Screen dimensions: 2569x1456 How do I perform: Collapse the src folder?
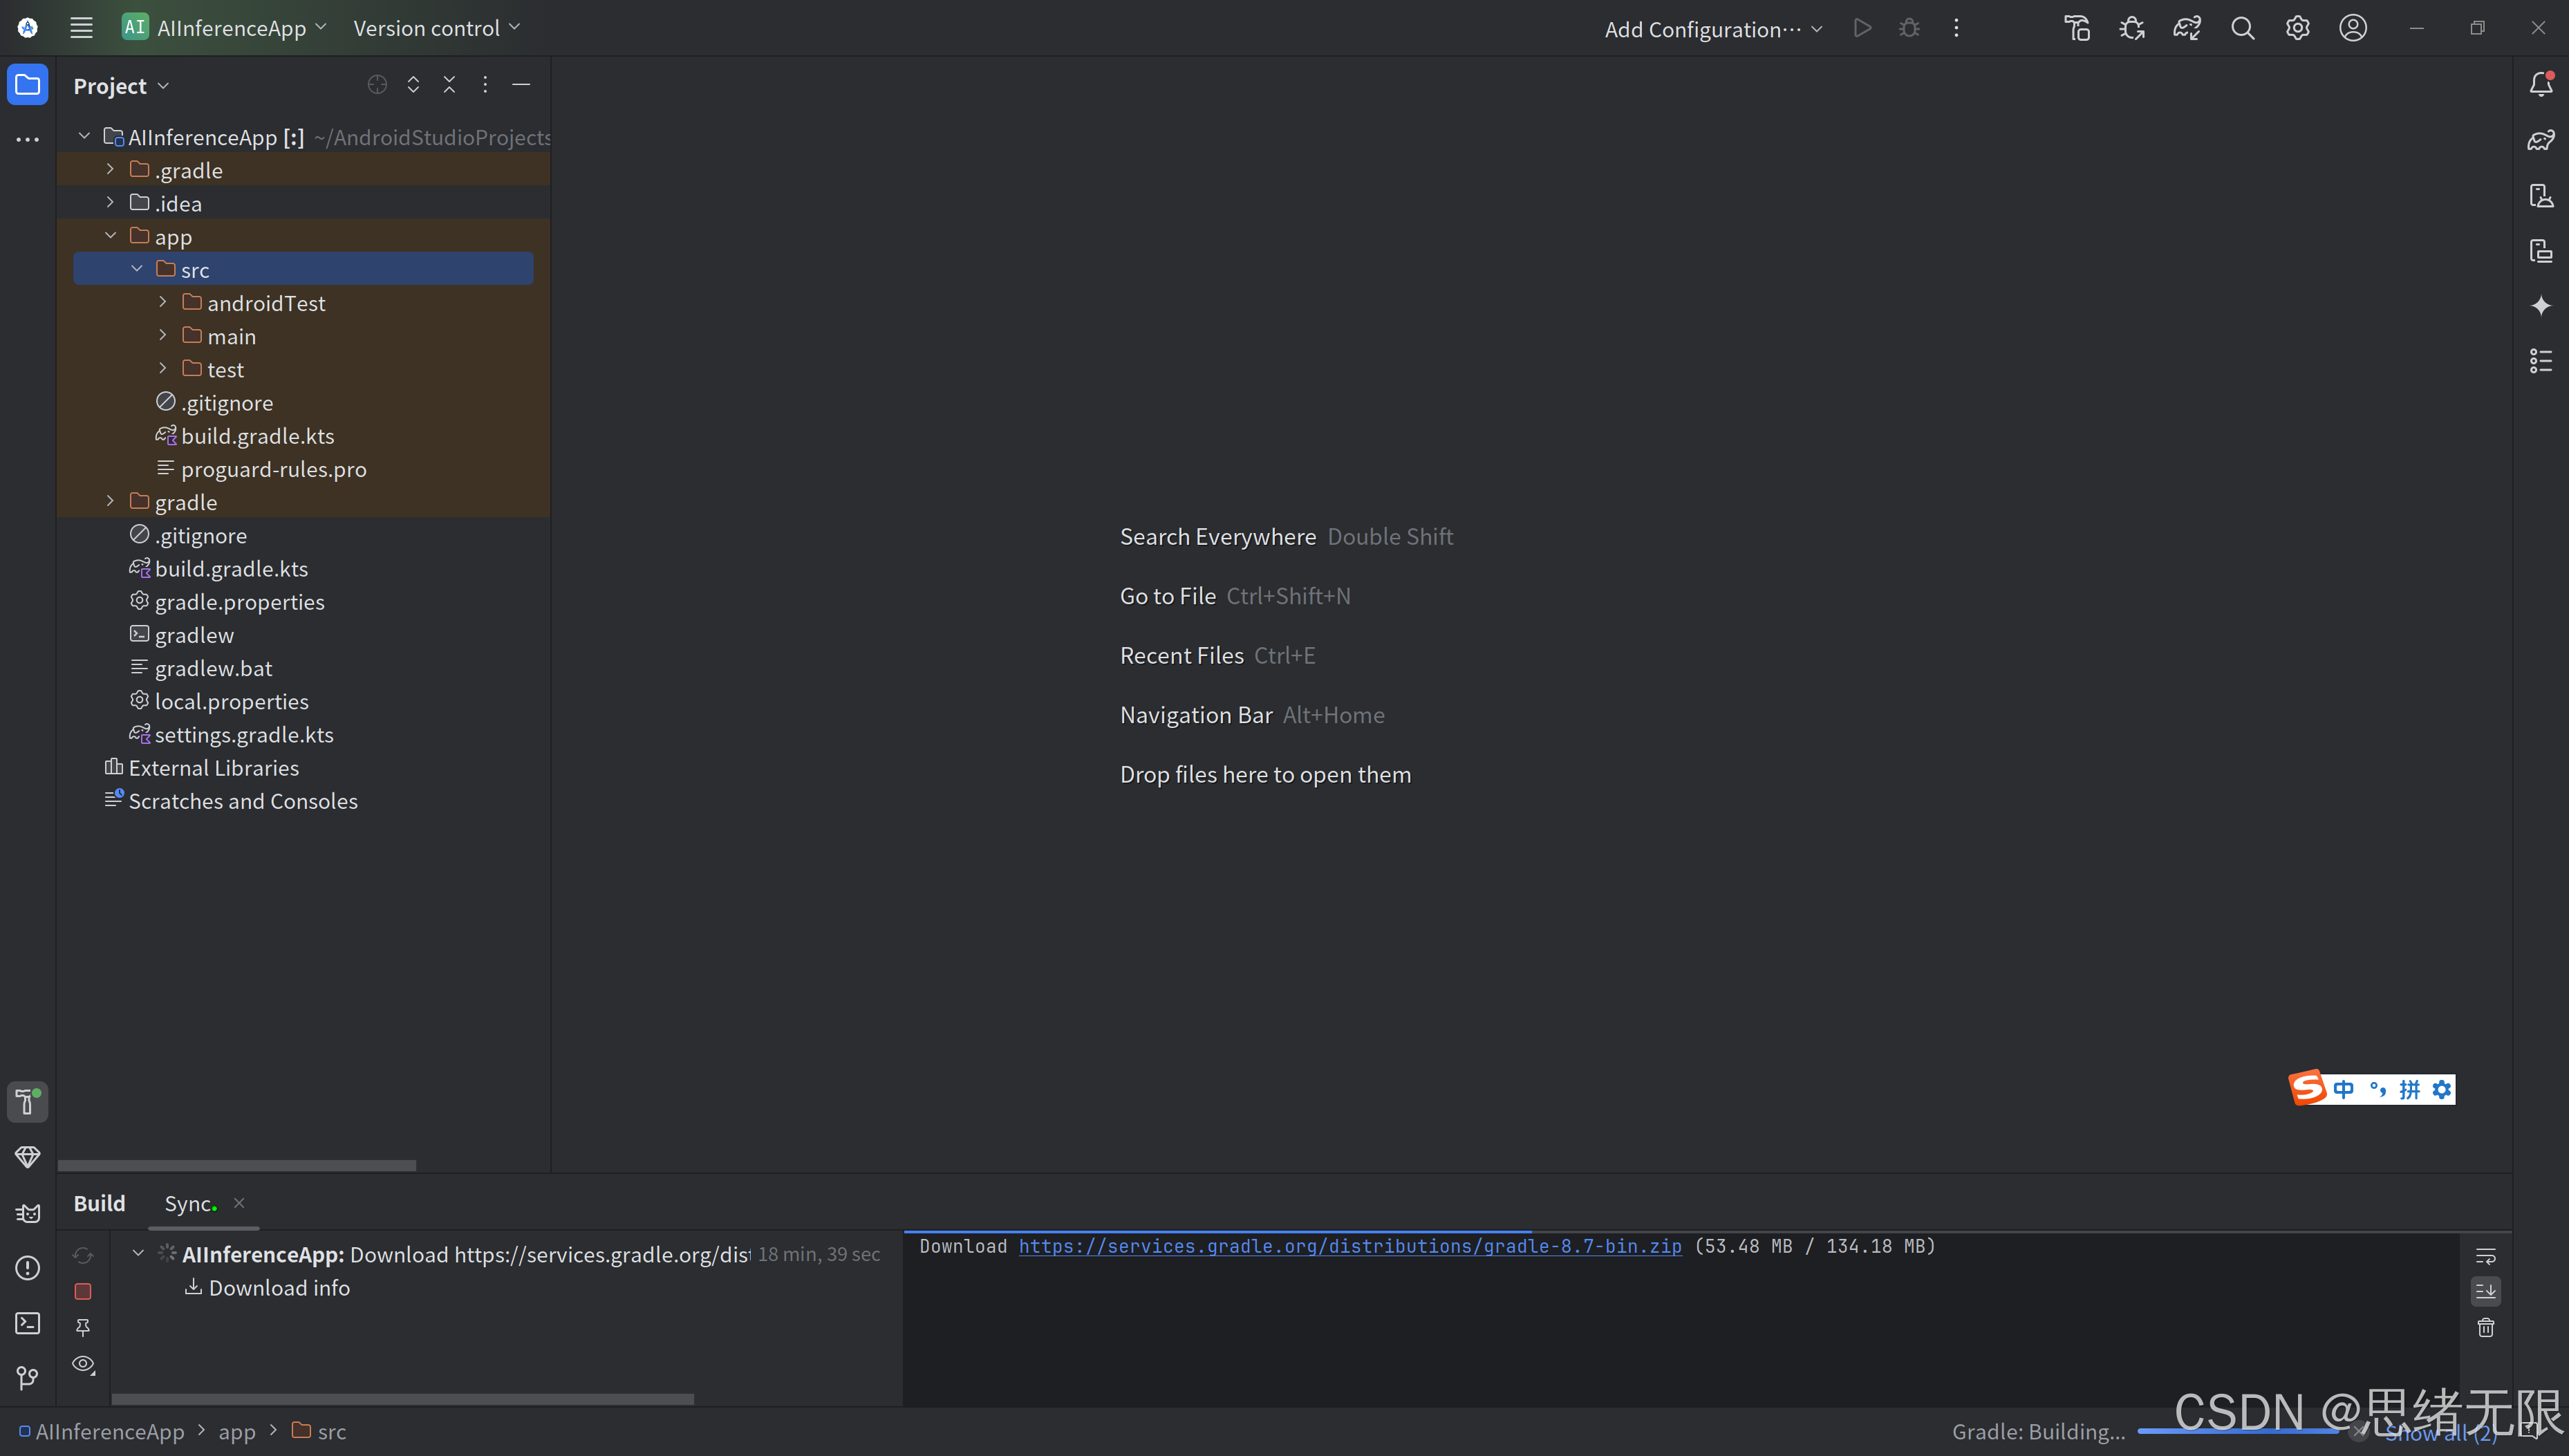click(137, 268)
